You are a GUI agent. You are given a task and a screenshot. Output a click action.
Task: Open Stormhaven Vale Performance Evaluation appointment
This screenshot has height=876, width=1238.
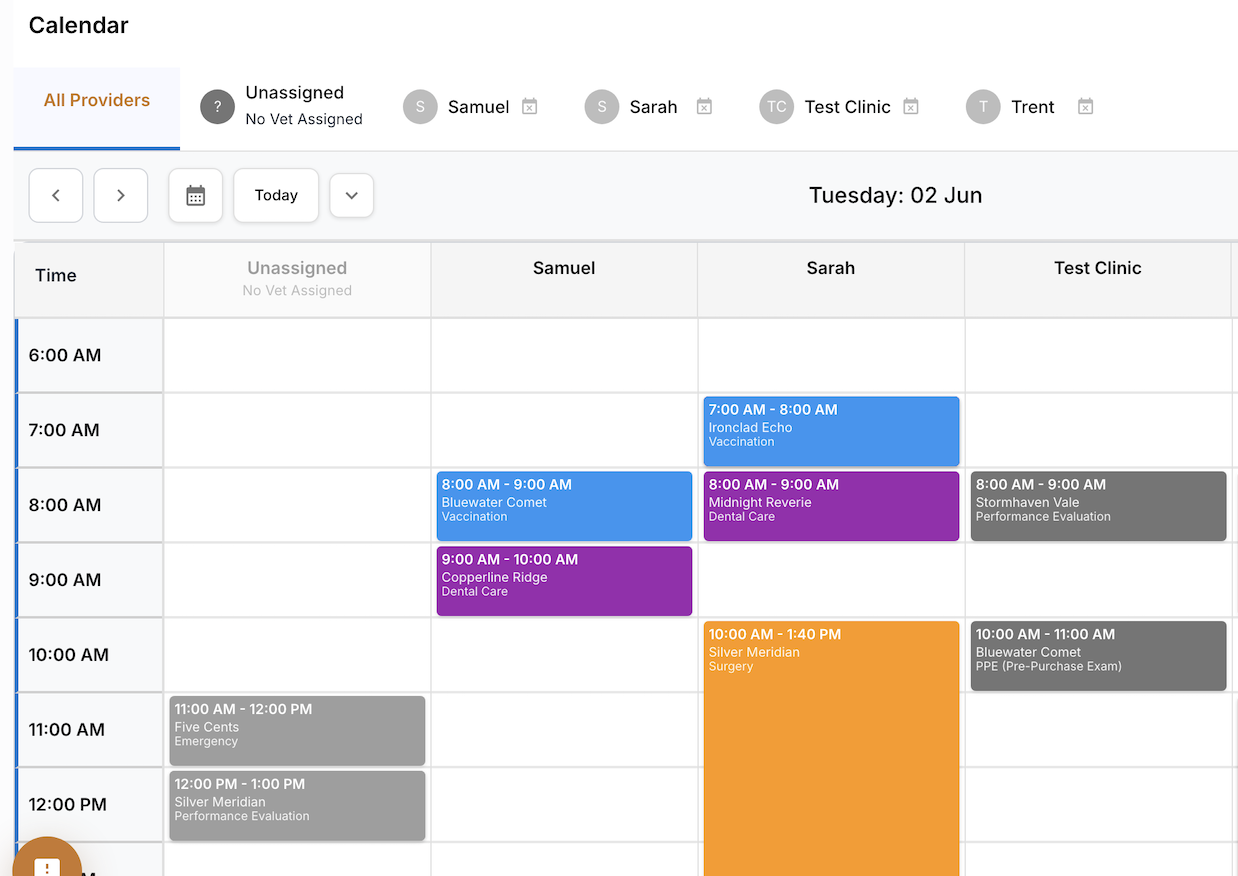(1098, 506)
